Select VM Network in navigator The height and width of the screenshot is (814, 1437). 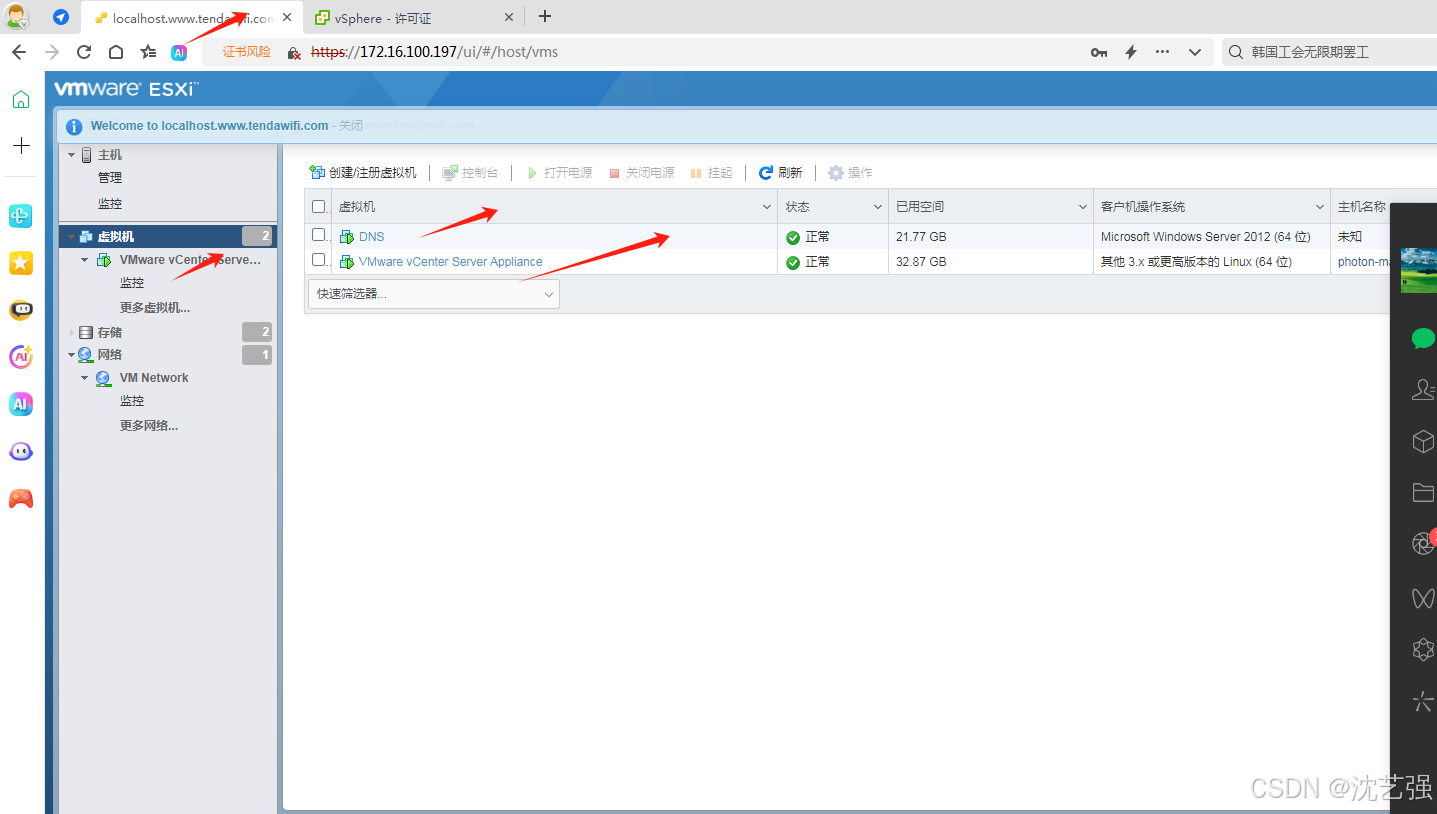point(154,378)
